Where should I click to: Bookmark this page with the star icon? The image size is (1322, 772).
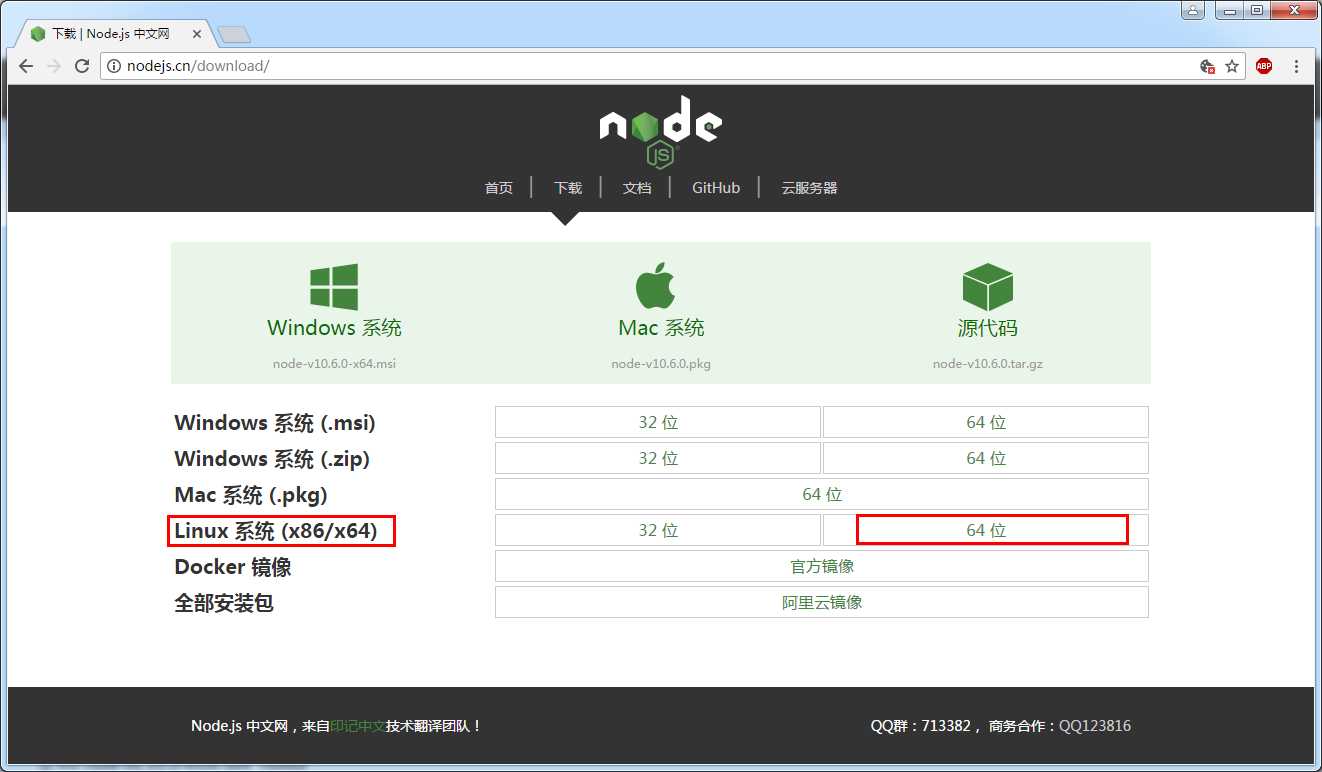[1232, 66]
